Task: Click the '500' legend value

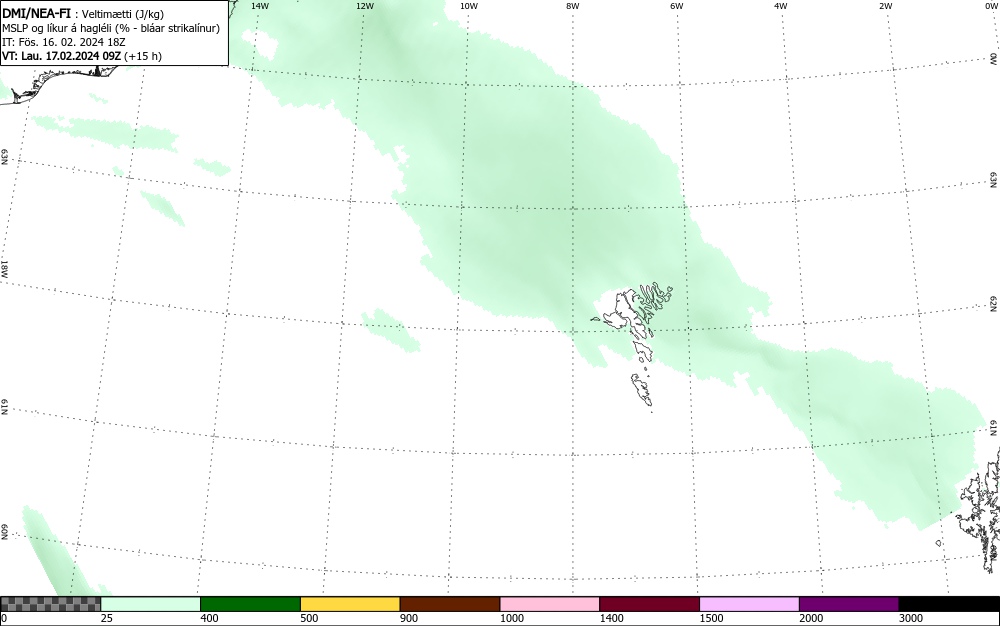Action: point(309,618)
